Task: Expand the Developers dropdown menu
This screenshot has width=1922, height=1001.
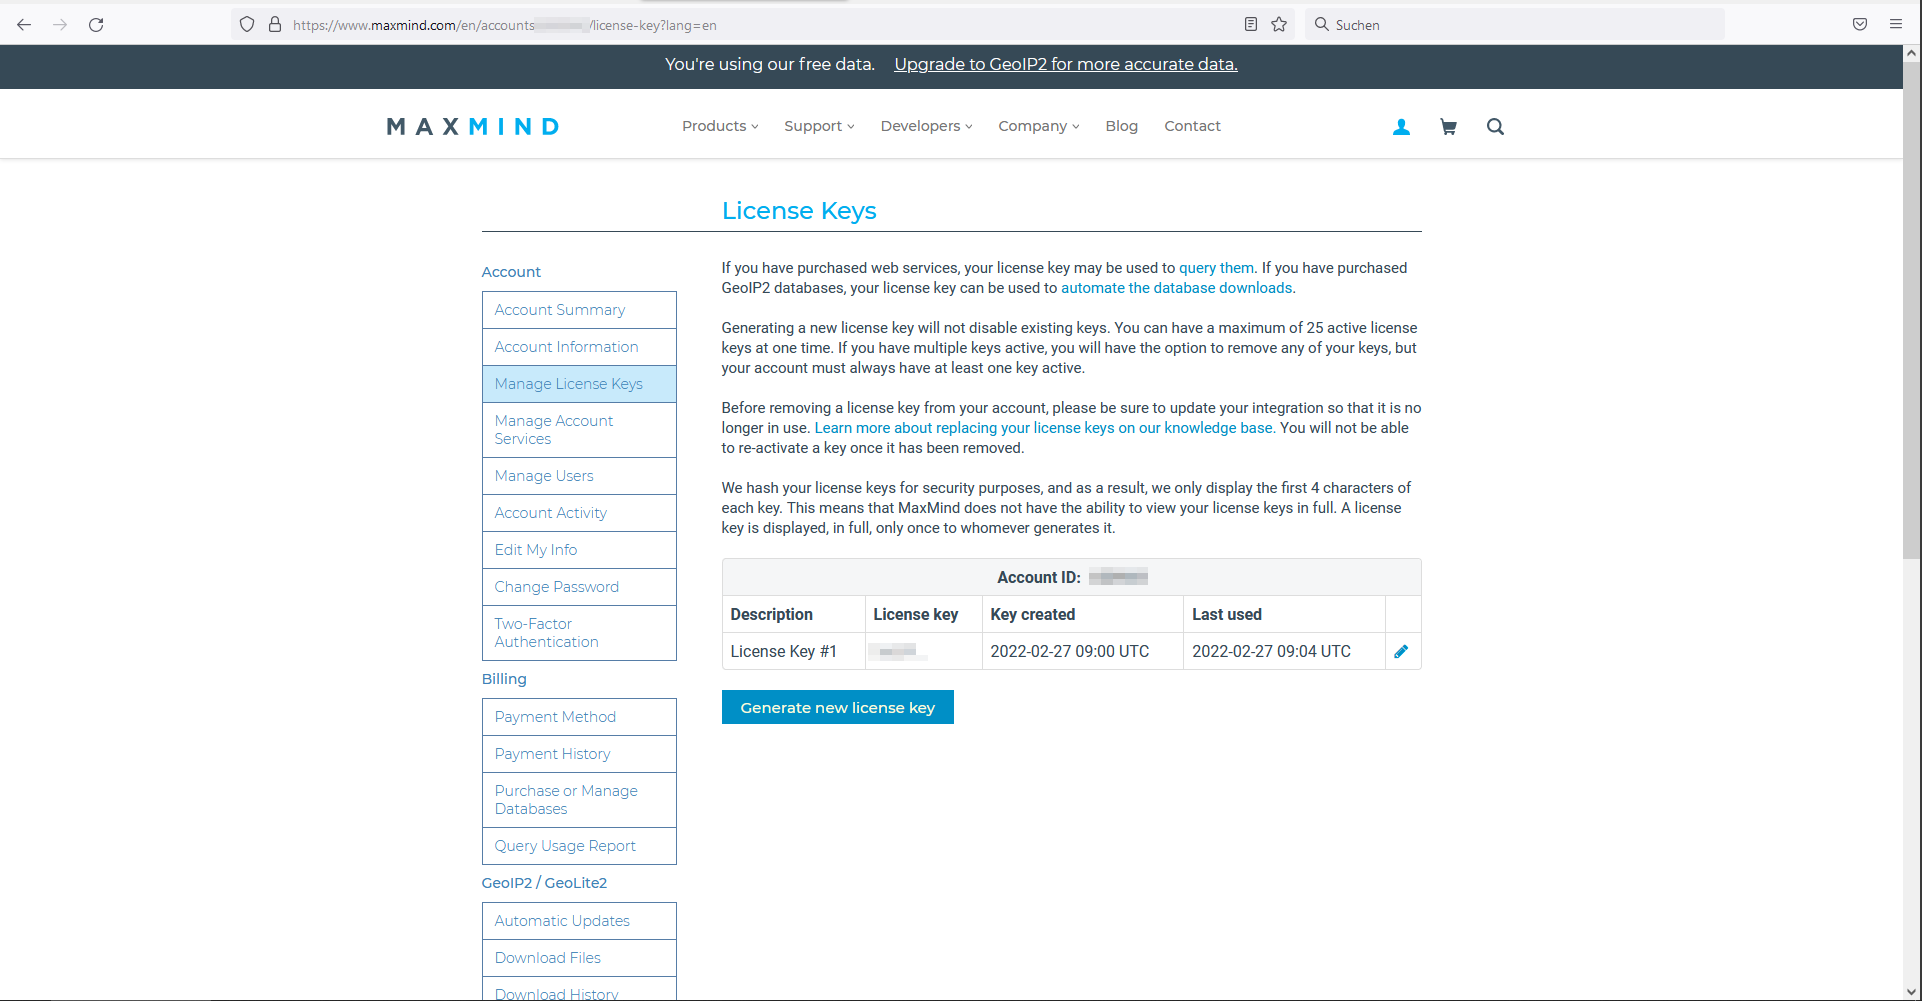Action: [926, 126]
